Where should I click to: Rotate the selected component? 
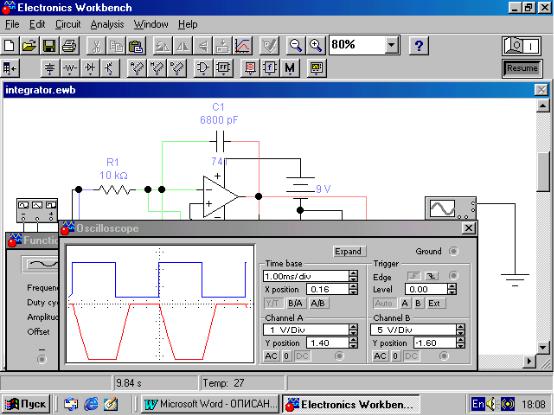pyautogui.click(x=163, y=46)
